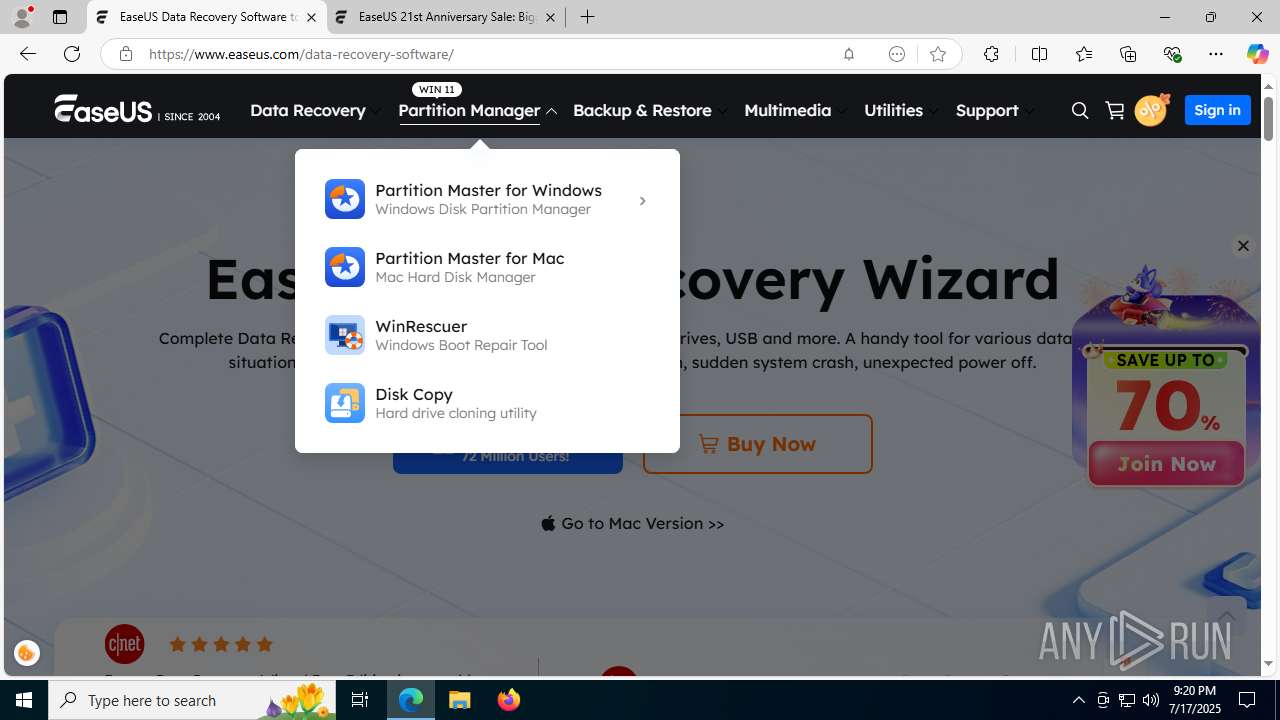1280x720 pixels.
Task: Follow the Go to Mac Version link
Action: [x=632, y=524]
